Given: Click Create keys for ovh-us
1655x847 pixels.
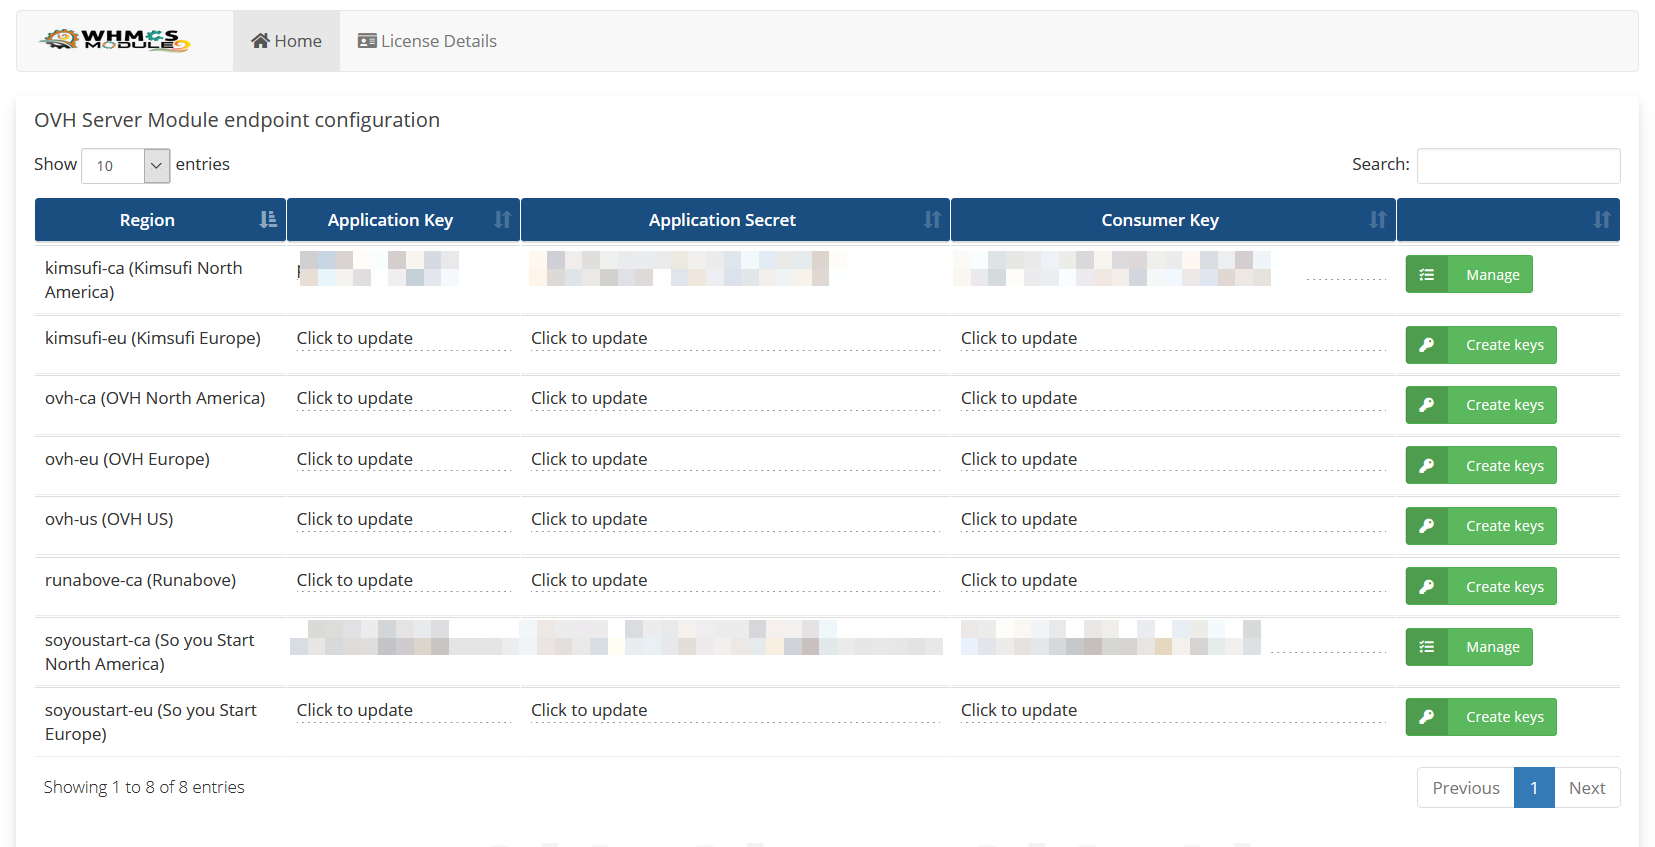Looking at the screenshot, I should (x=1481, y=526).
